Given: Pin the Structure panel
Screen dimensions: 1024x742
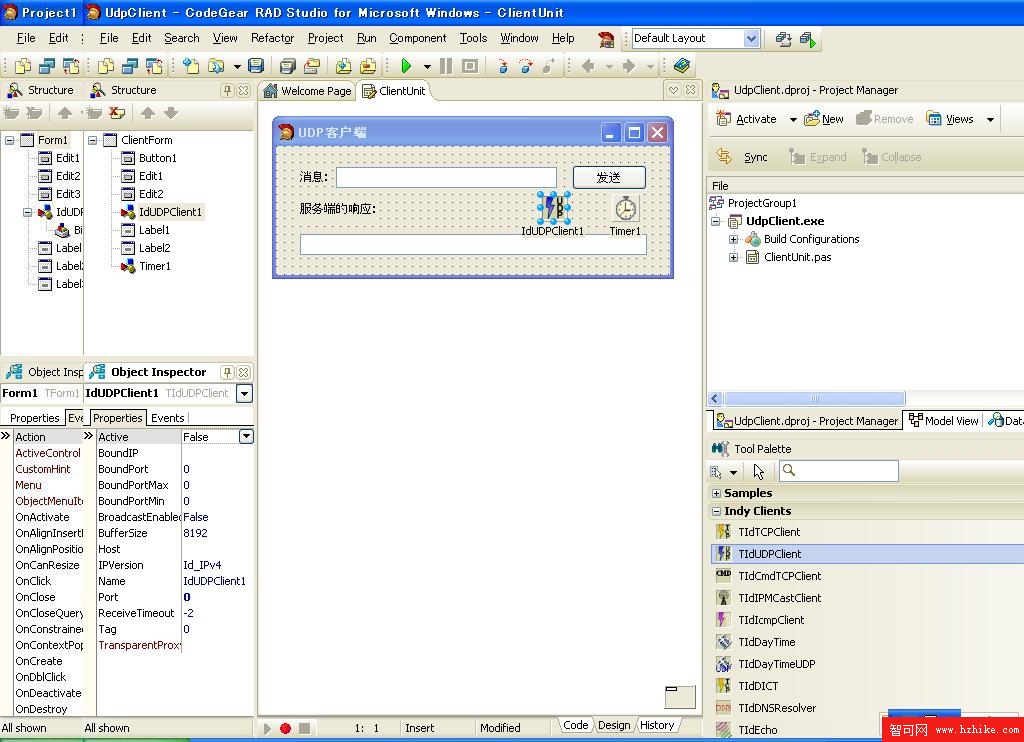Looking at the screenshot, I should tap(227, 90).
